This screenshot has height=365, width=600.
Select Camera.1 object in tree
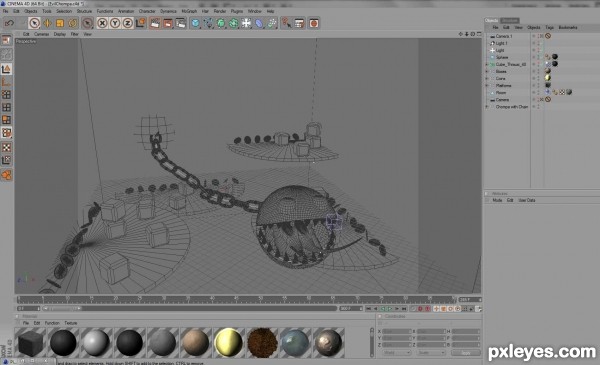504,36
